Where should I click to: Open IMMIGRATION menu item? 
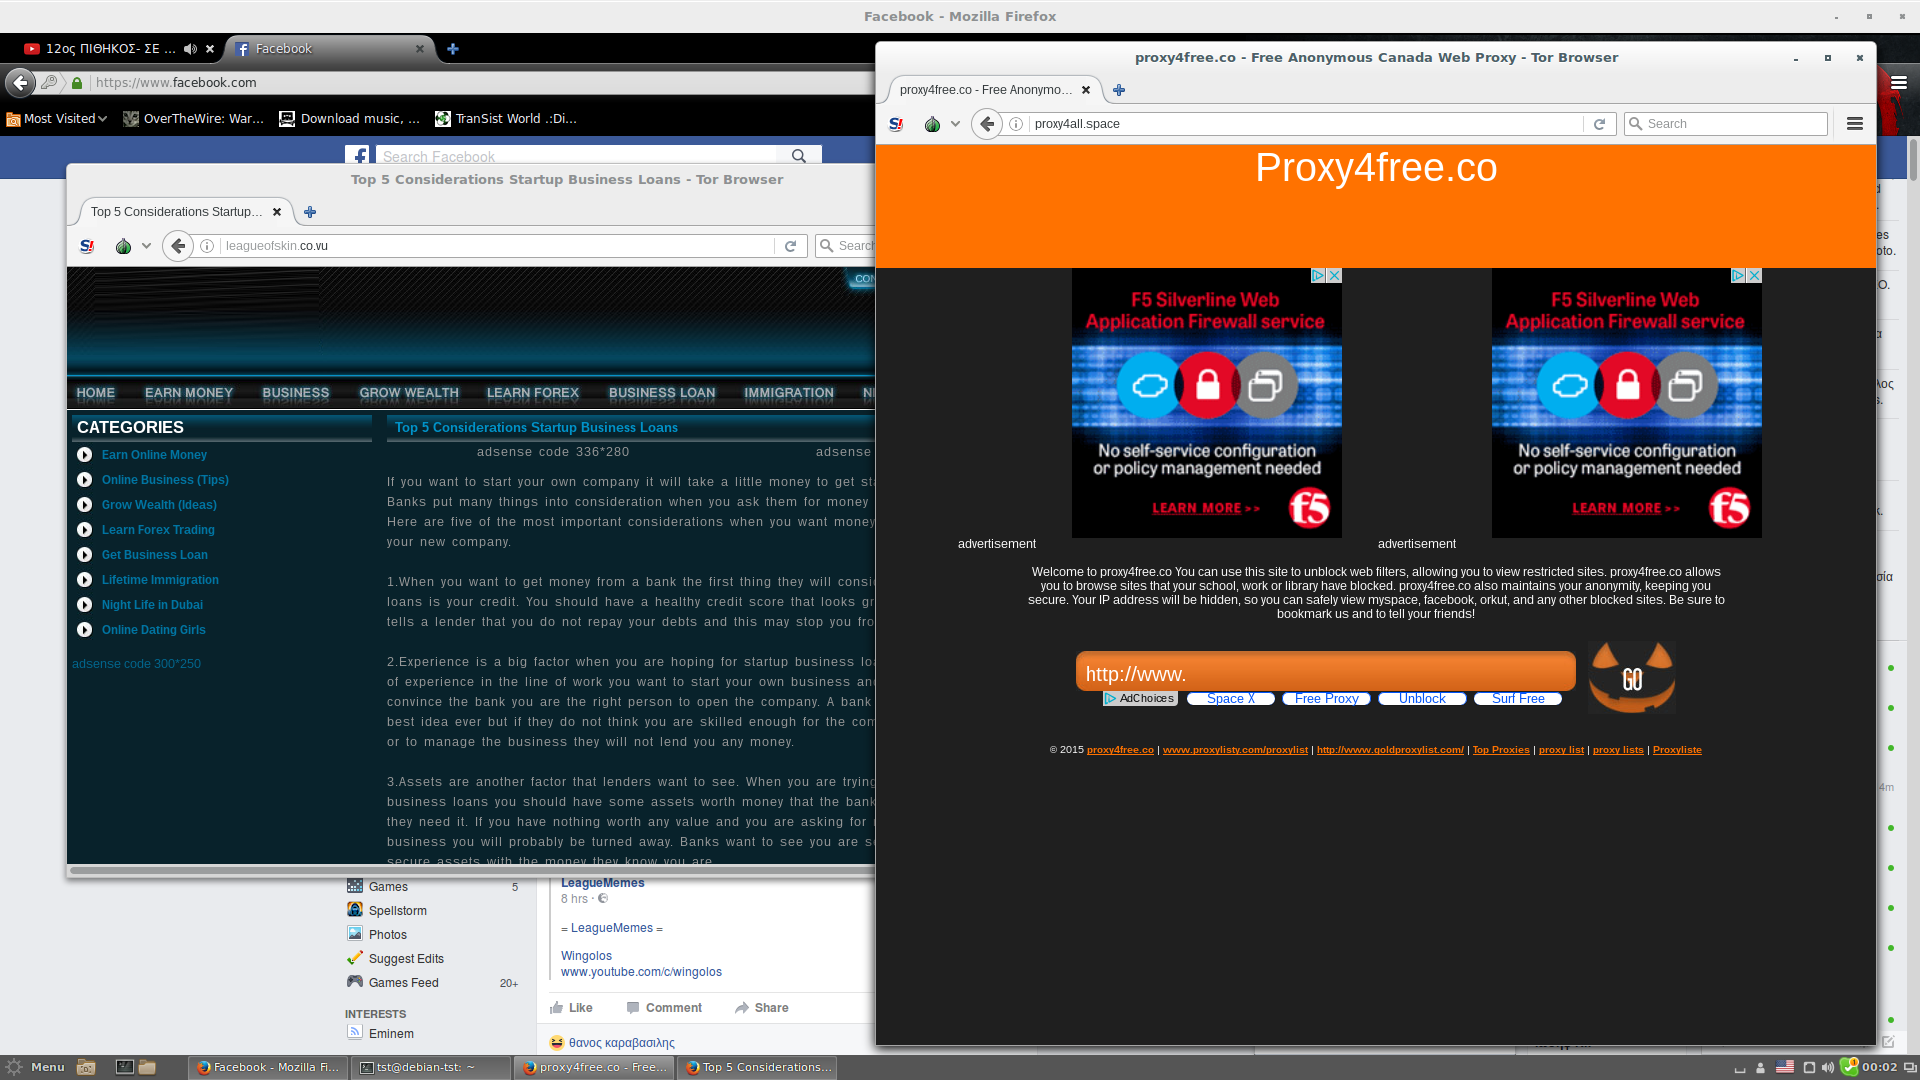[789, 393]
